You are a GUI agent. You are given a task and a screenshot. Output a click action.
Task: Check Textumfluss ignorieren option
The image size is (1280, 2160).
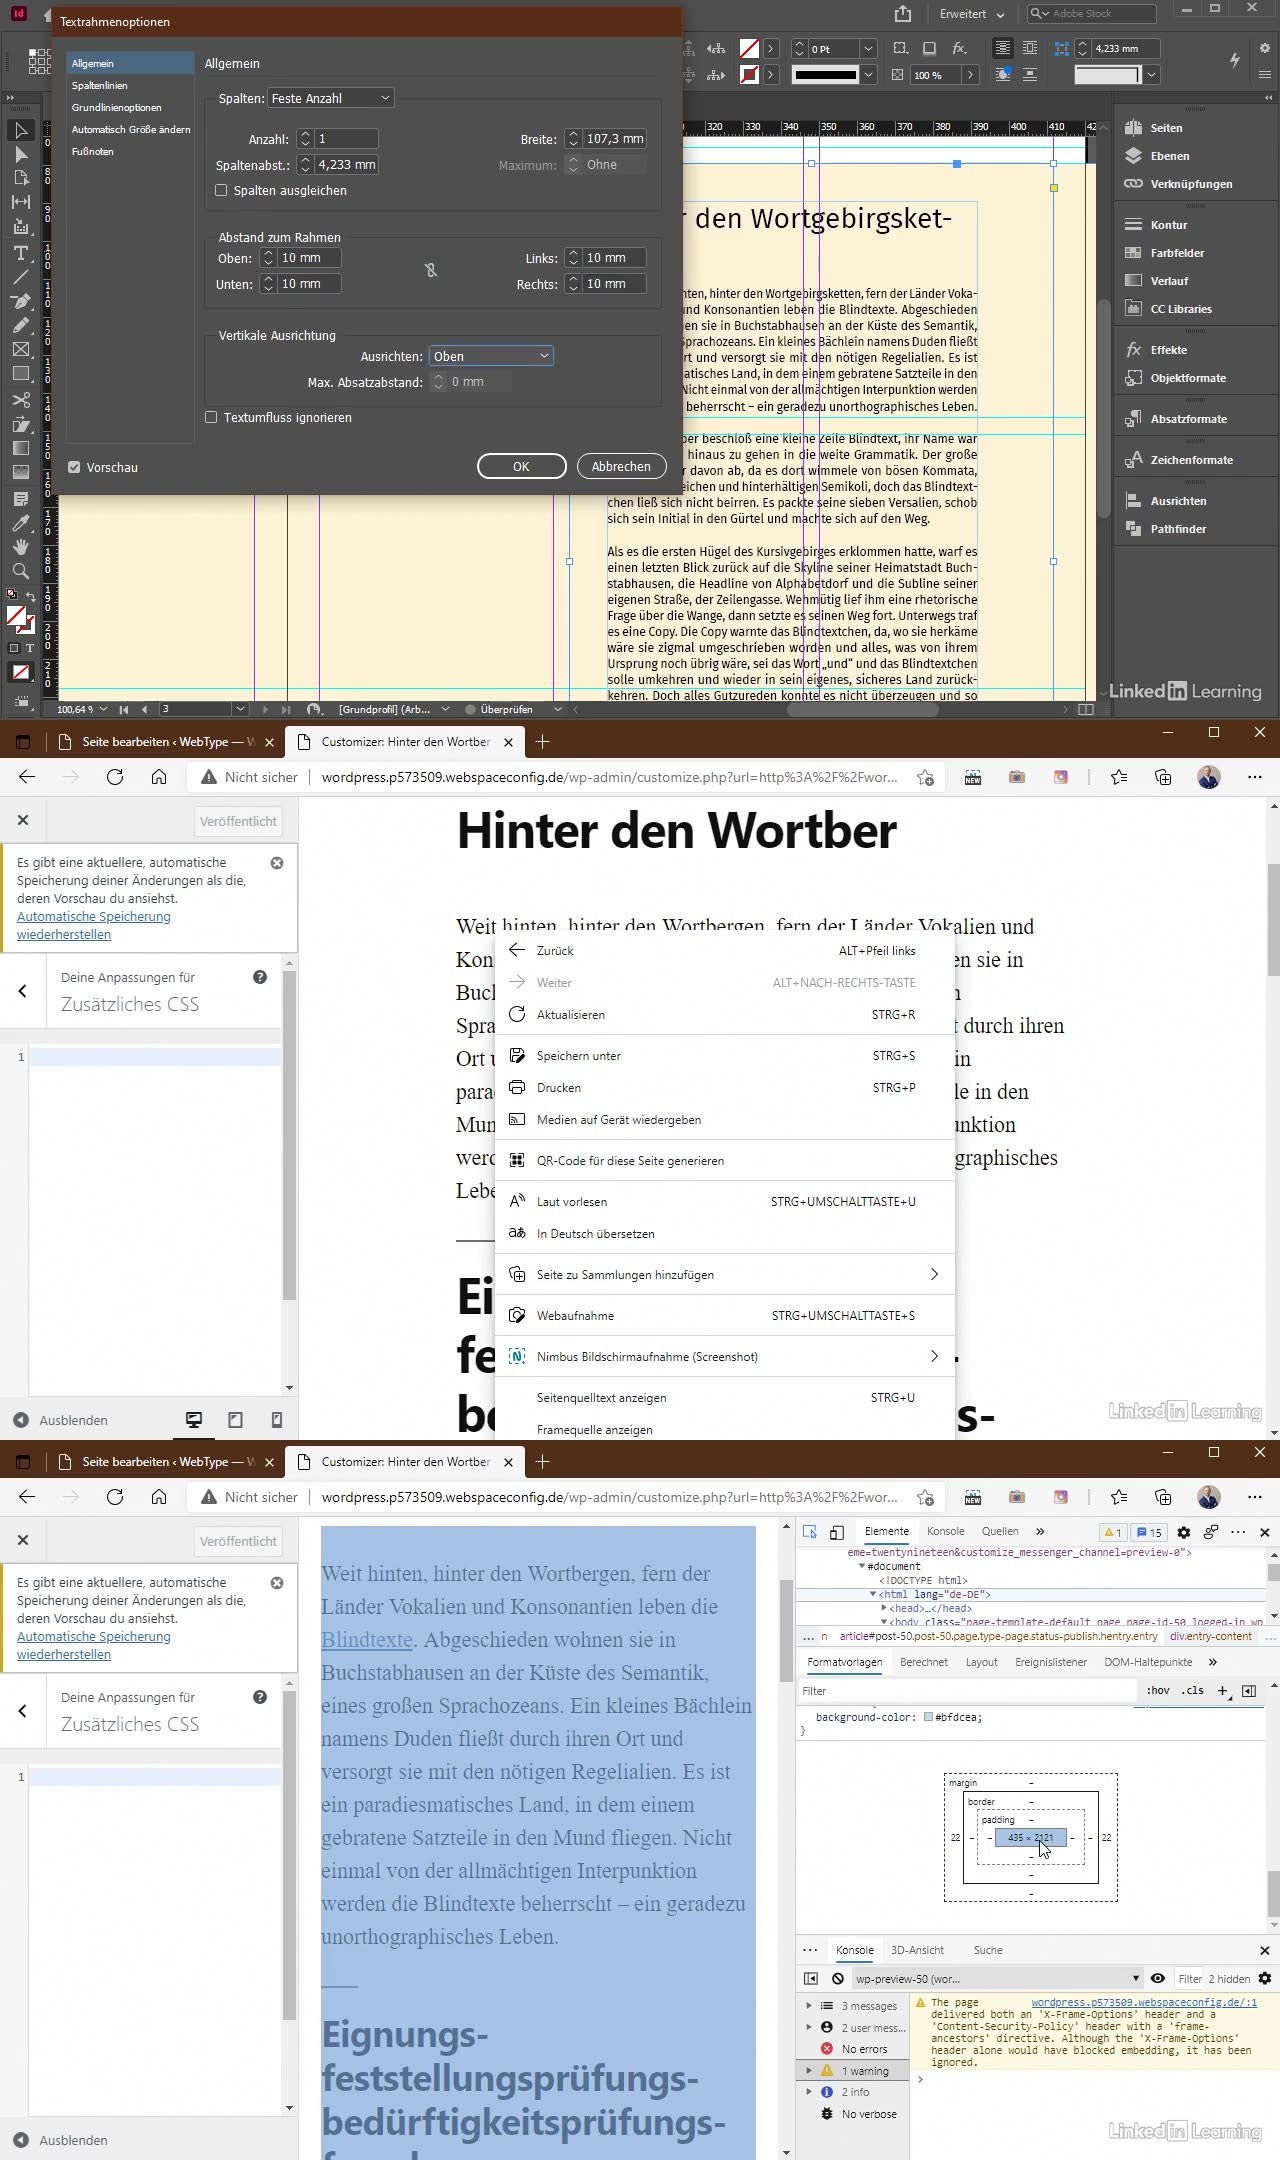211,418
